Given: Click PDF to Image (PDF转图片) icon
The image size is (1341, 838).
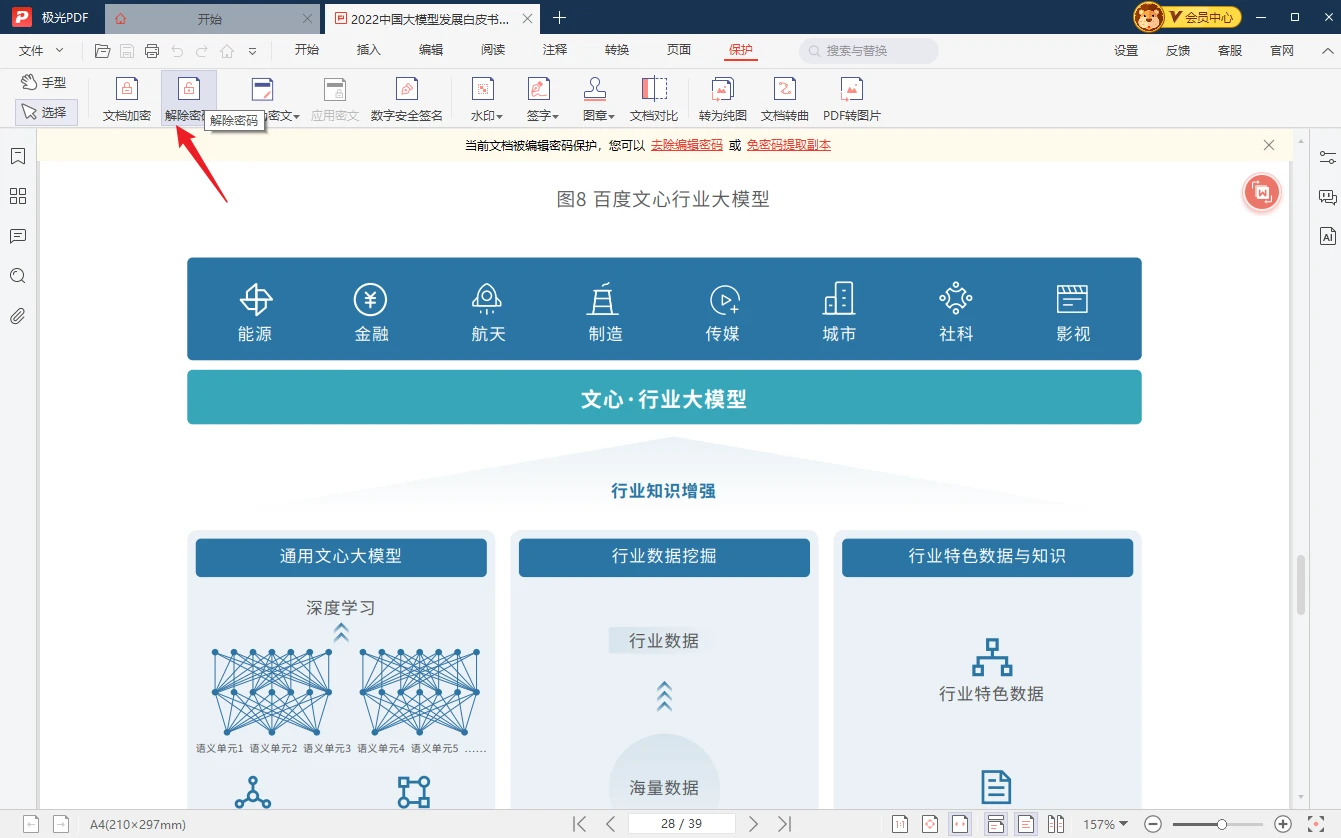Looking at the screenshot, I should click(x=852, y=100).
